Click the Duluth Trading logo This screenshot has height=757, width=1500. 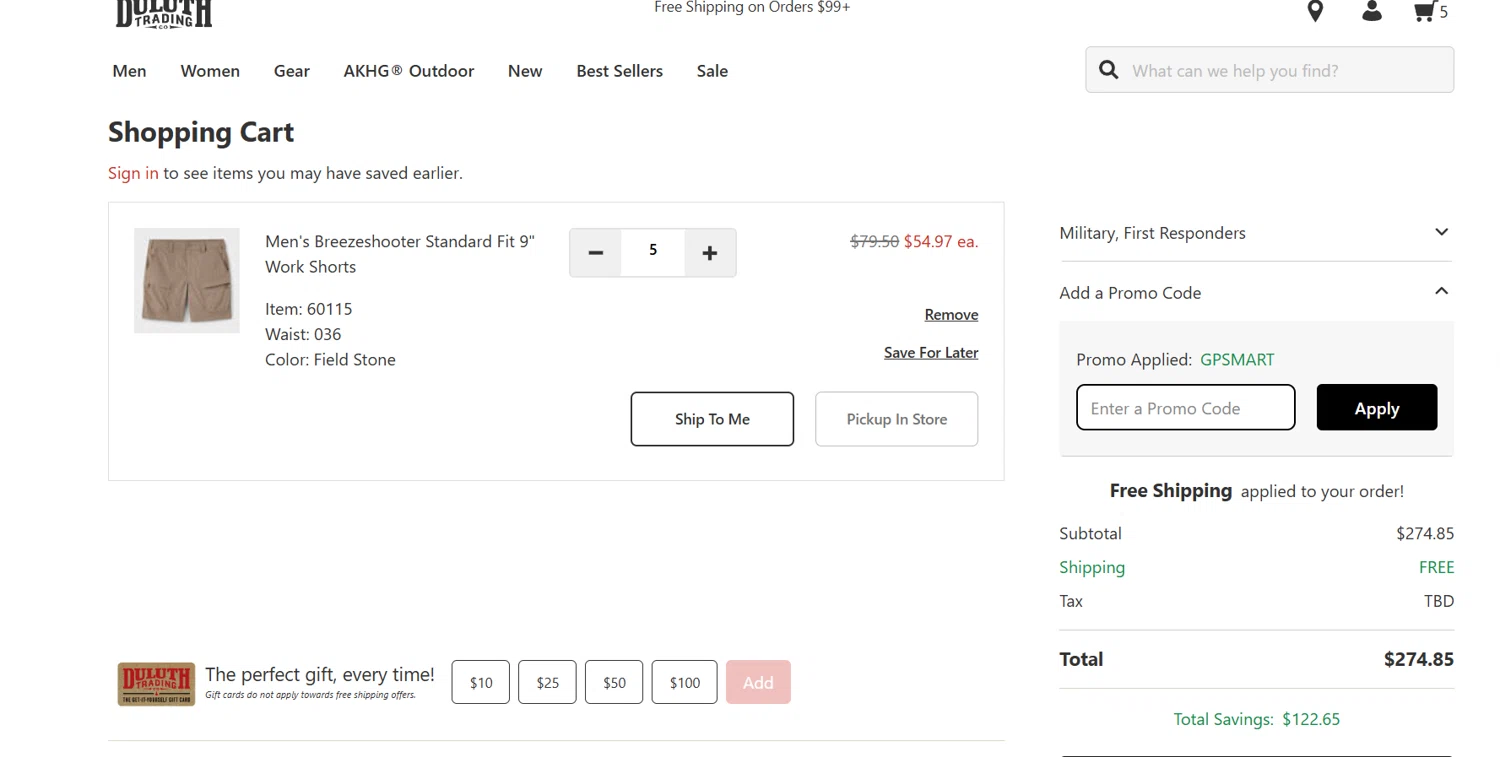(165, 14)
